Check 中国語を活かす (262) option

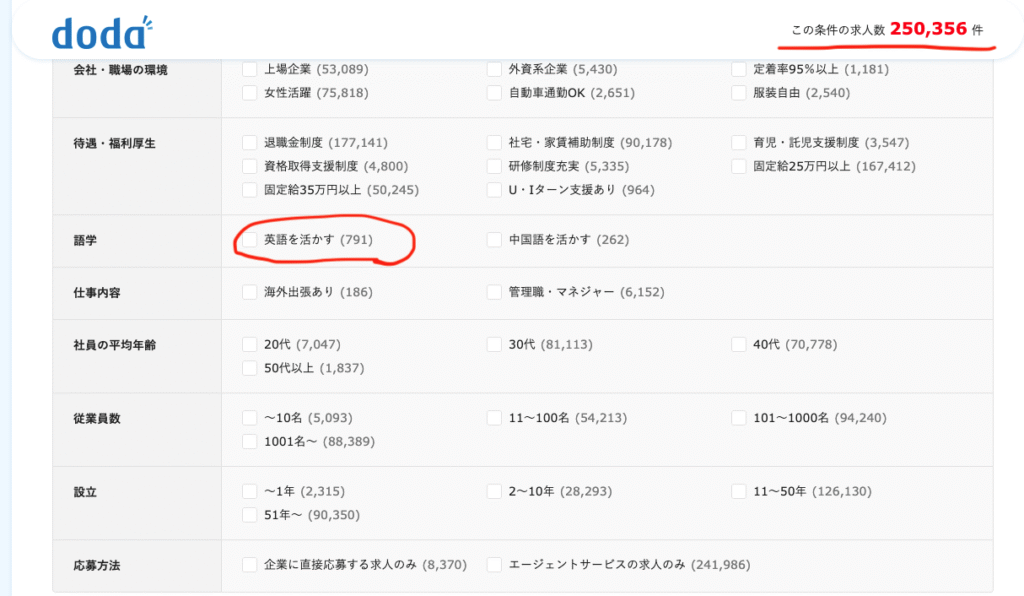[x=494, y=240]
